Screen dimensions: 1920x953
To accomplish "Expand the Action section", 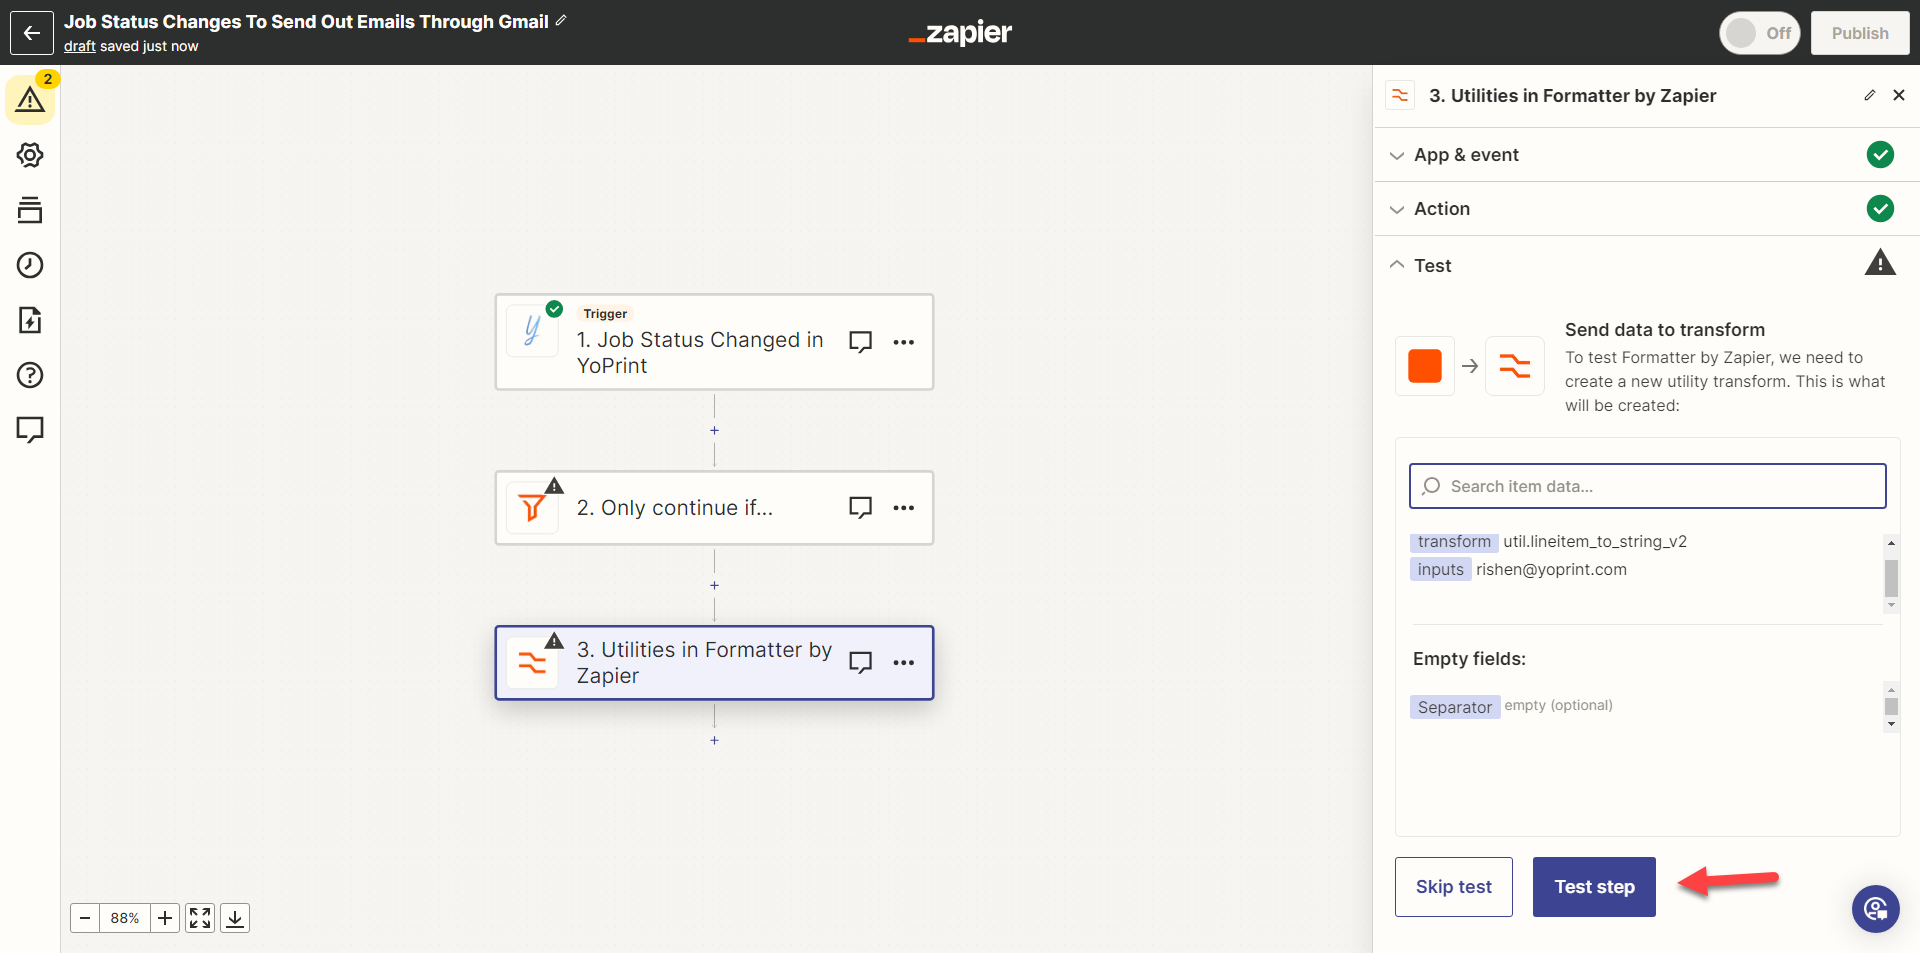I will point(1646,209).
